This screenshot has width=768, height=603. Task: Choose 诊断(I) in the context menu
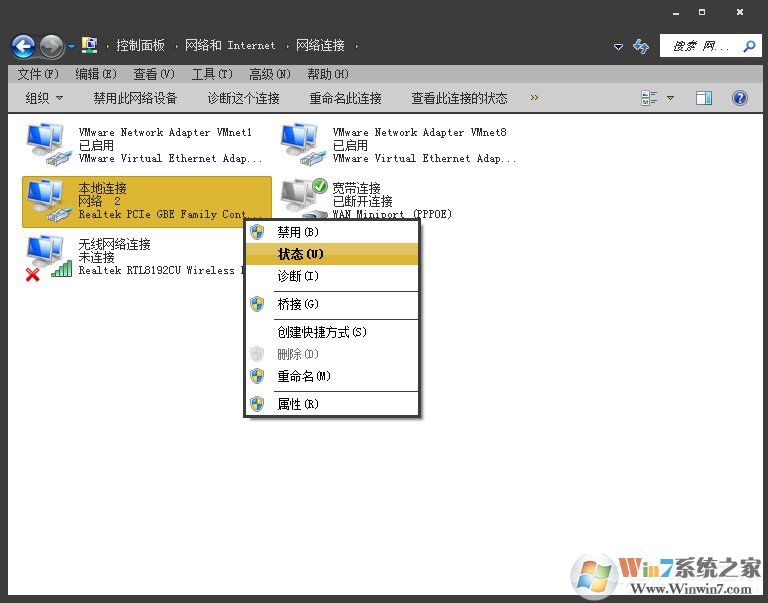332,276
